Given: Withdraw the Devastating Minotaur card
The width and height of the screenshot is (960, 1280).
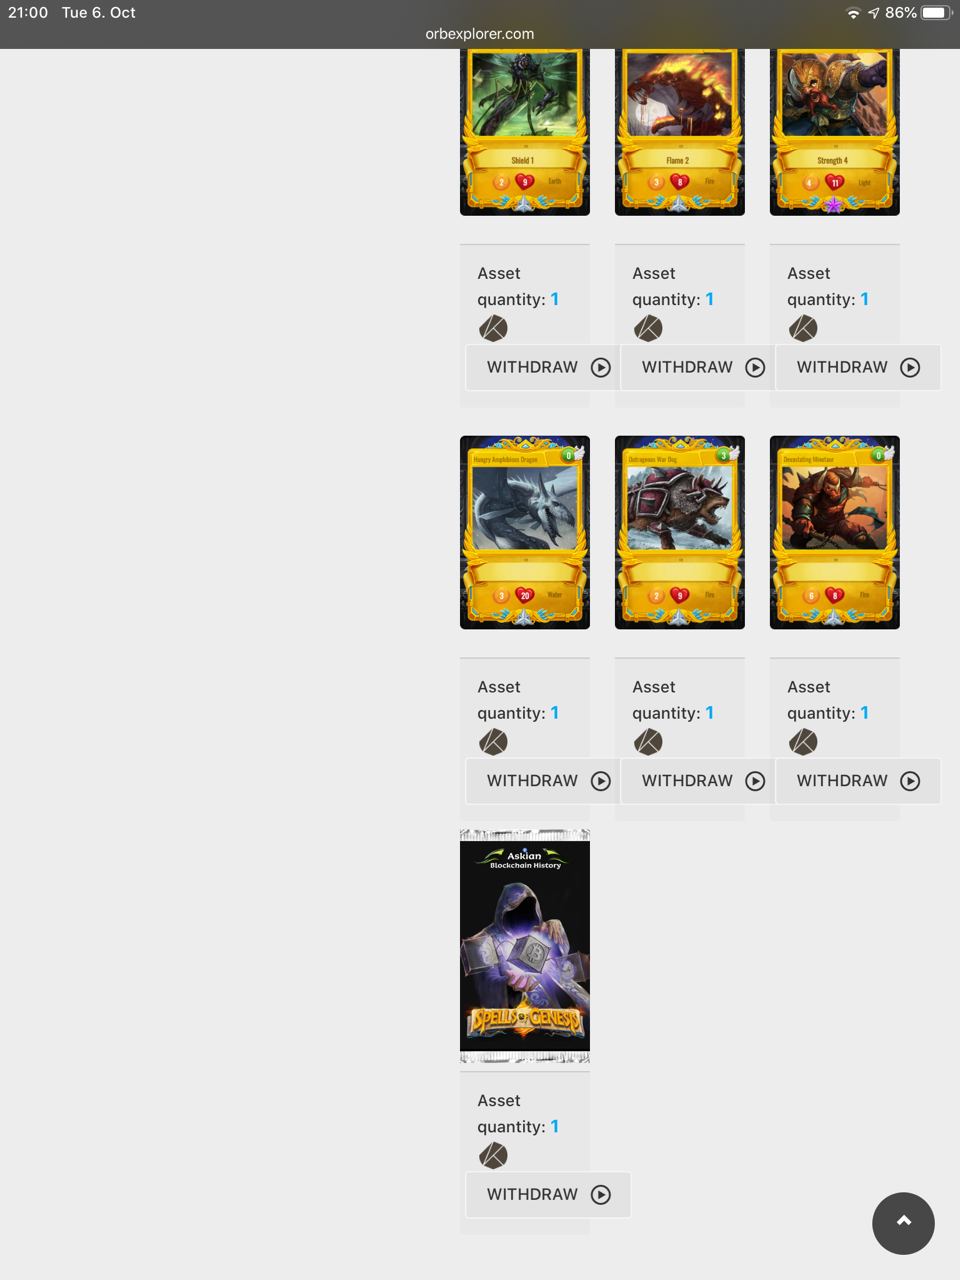Looking at the screenshot, I should (x=858, y=781).
